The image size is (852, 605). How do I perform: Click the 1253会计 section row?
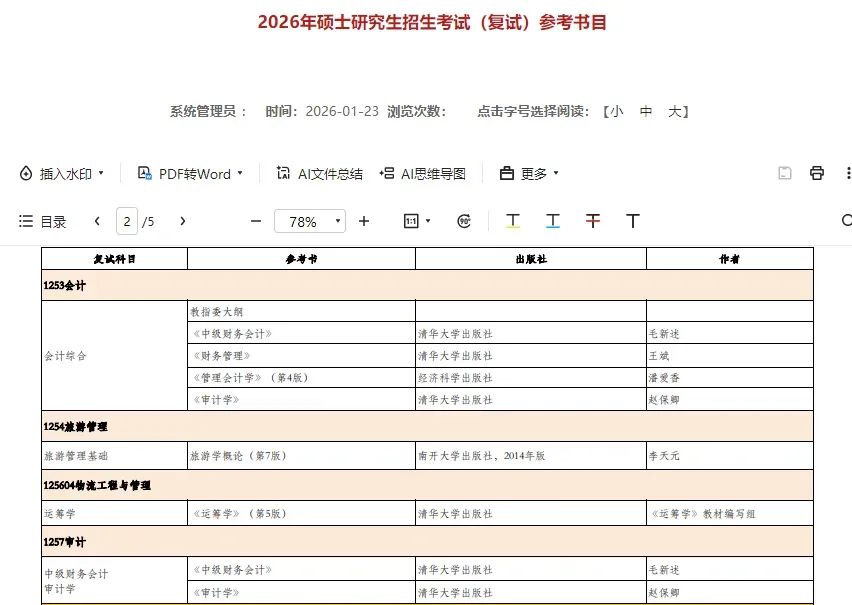click(x=428, y=285)
